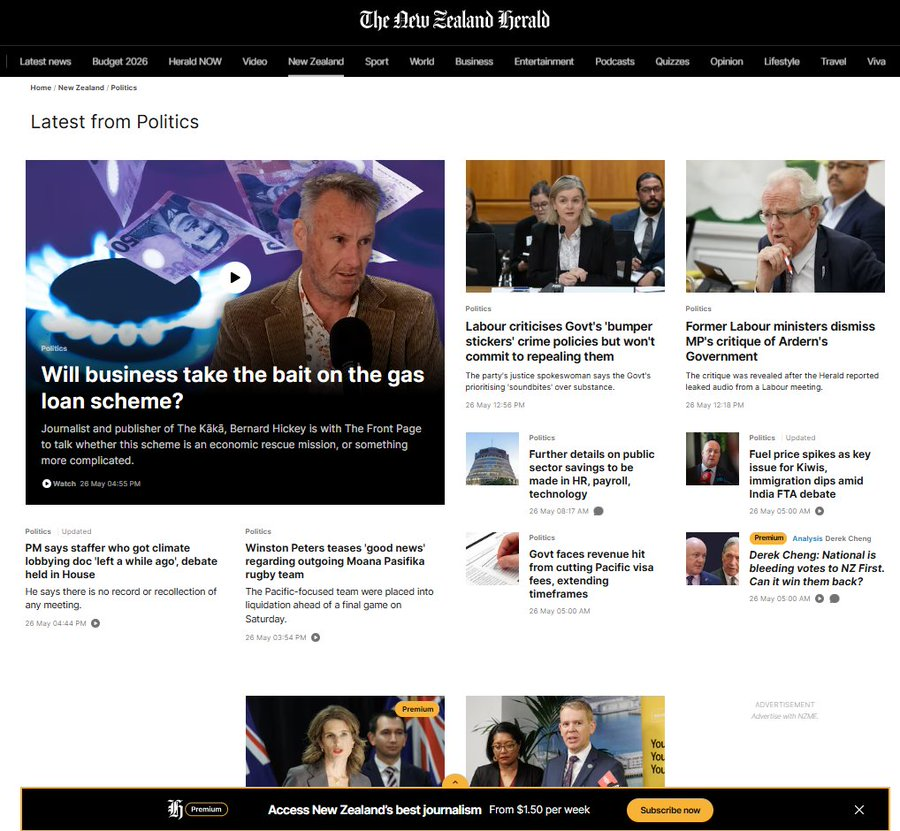Screen dimensions: 900x831
Task: Click the hand signing document thumbnail
Action: [x=492, y=558]
